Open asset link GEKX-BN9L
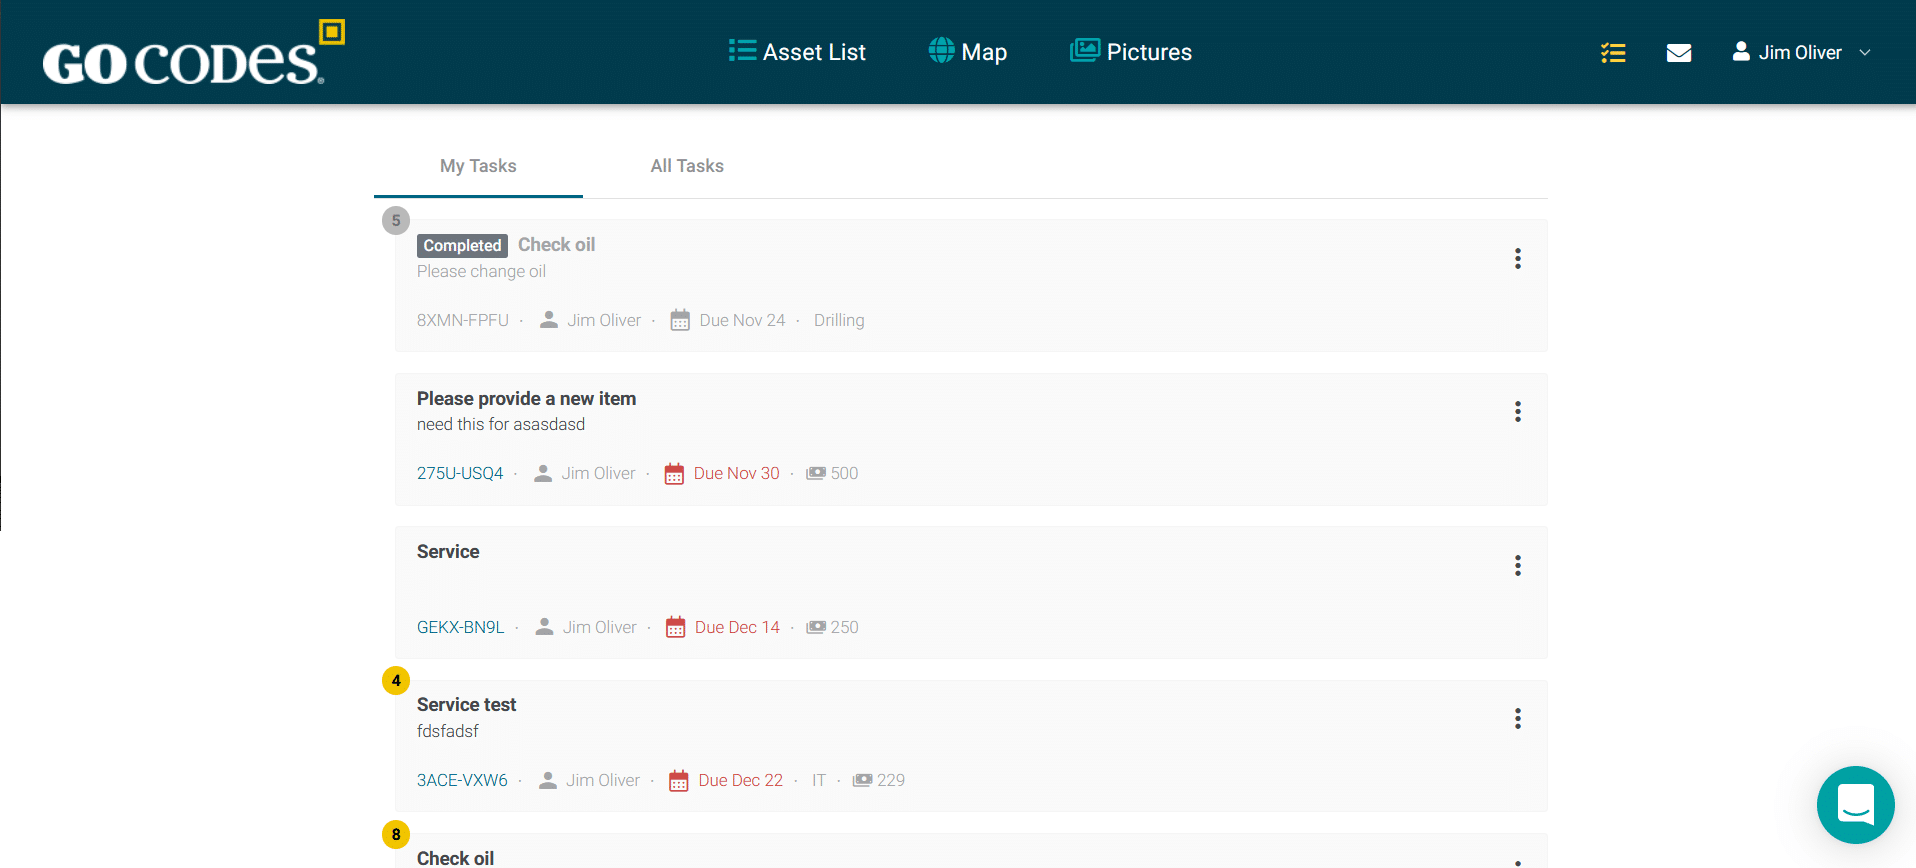Viewport: 1916px width, 868px height. (460, 628)
